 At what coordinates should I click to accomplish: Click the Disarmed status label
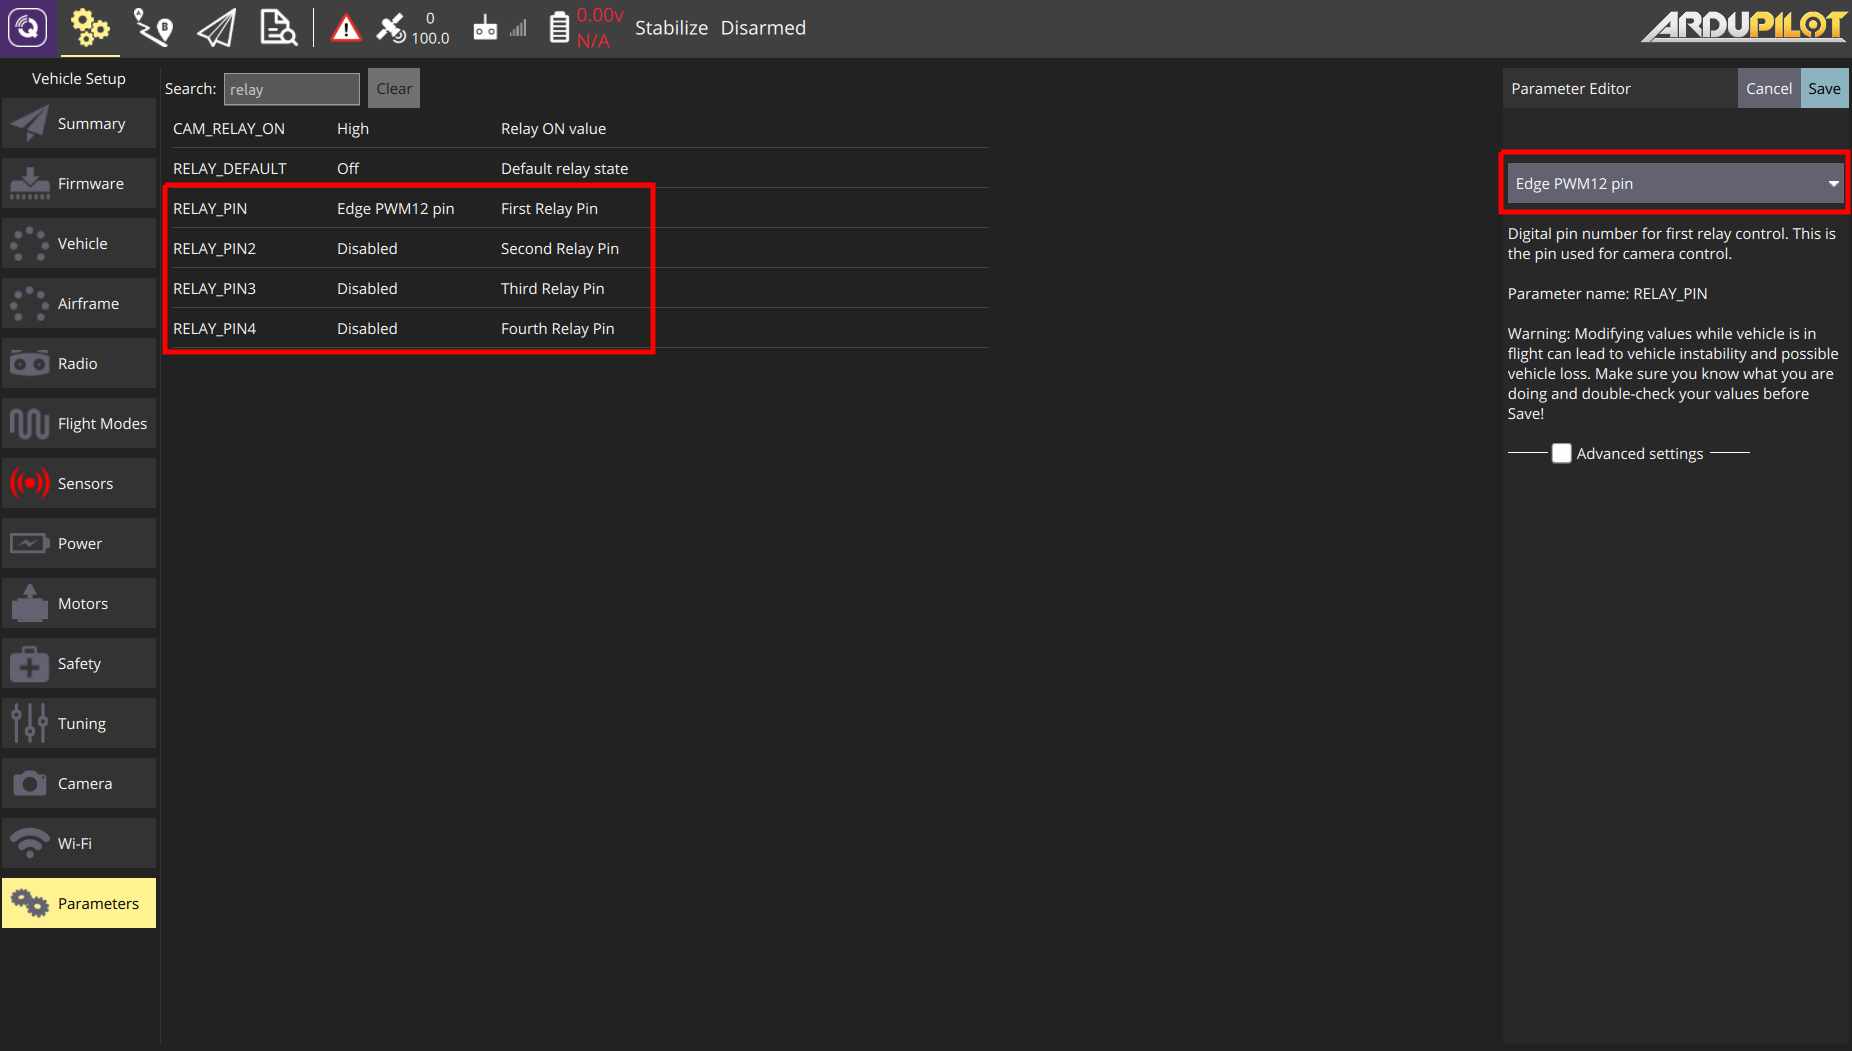pyautogui.click(x=763, y=28)
